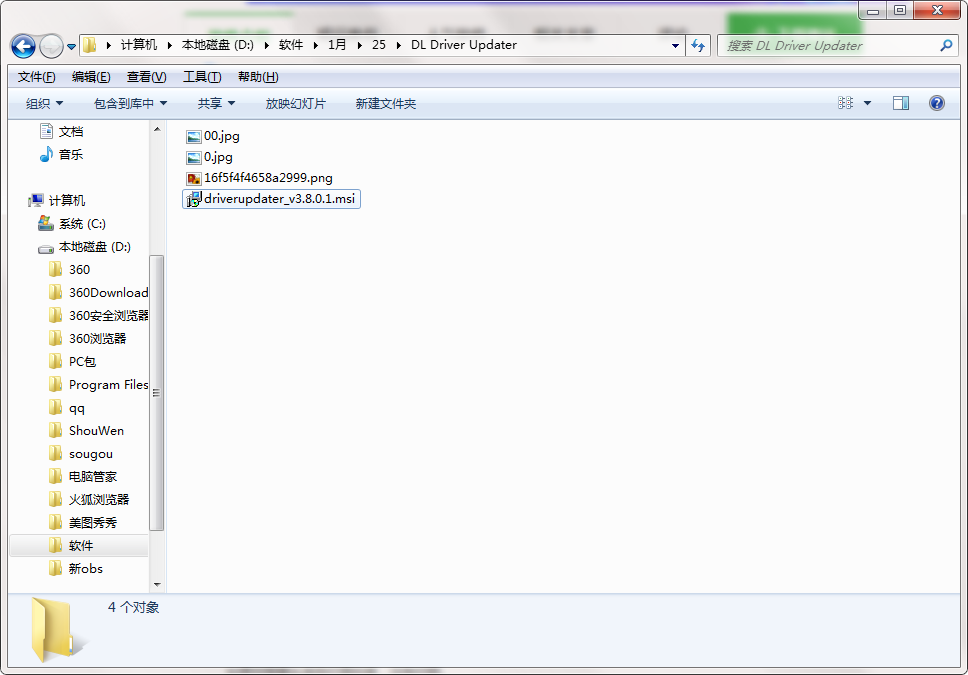This screenshot has width=968, height=675.
Task: Click the 0.jpg image file icon
Action: pos(194,158)
